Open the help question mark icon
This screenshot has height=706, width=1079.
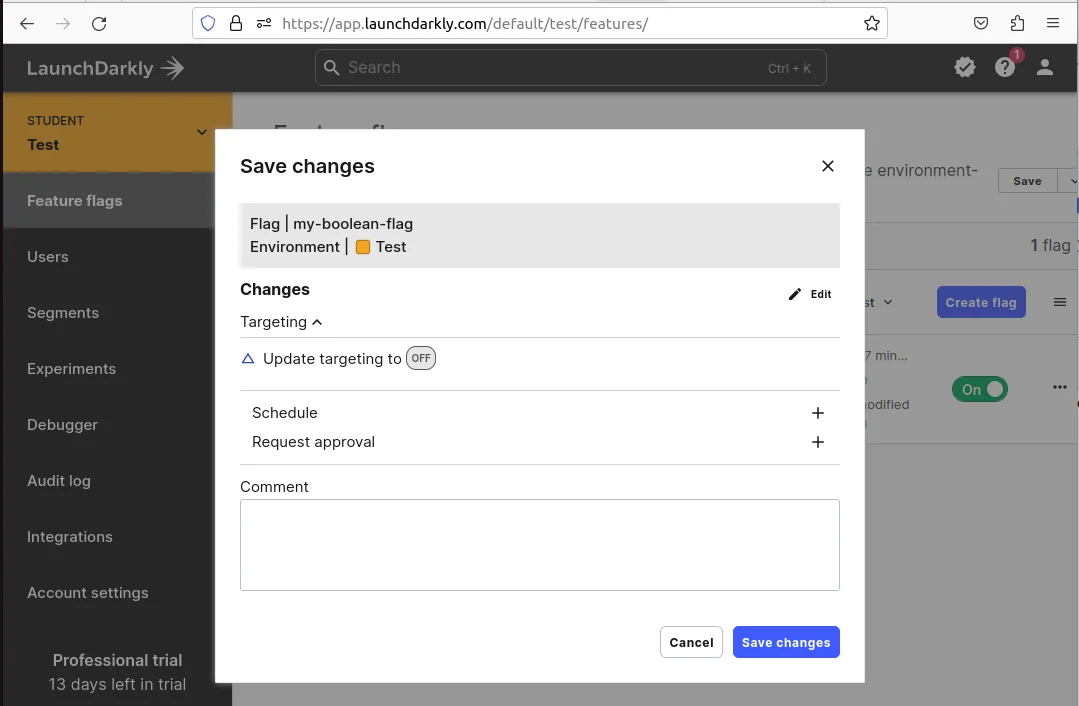1005,67
